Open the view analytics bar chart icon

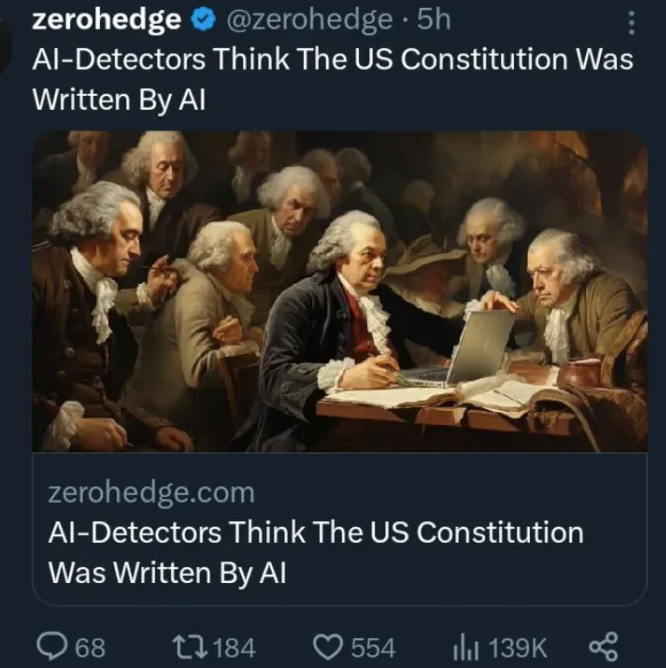pyautogui.click(x=466, y=648)
